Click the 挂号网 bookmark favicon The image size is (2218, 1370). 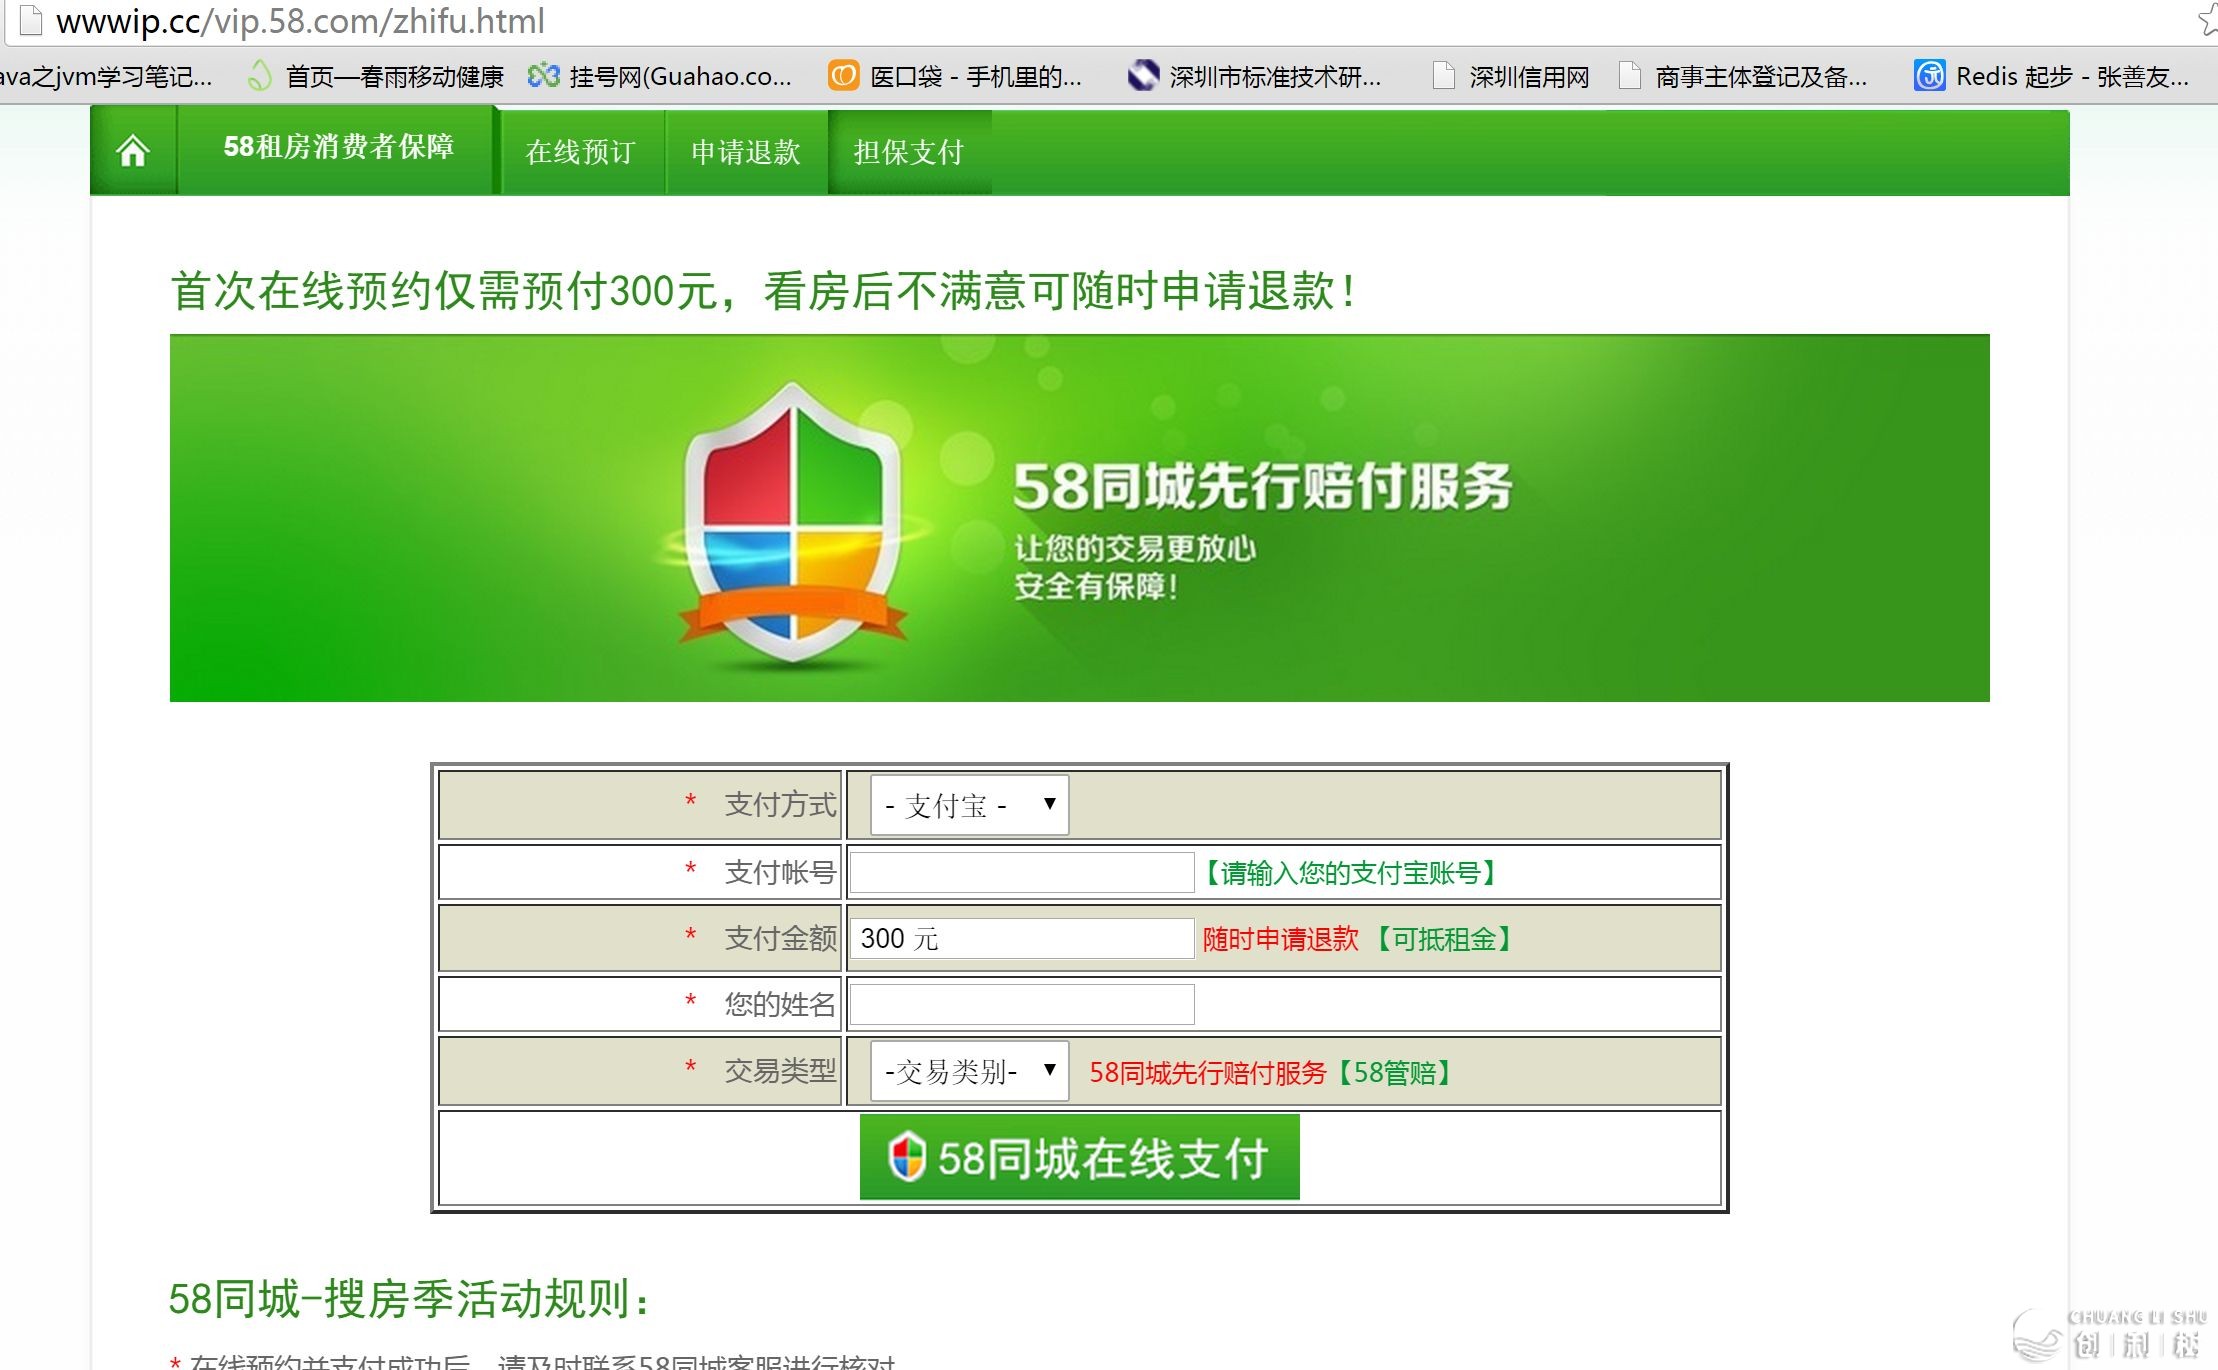pyautogui.click(x=543, y=76)
